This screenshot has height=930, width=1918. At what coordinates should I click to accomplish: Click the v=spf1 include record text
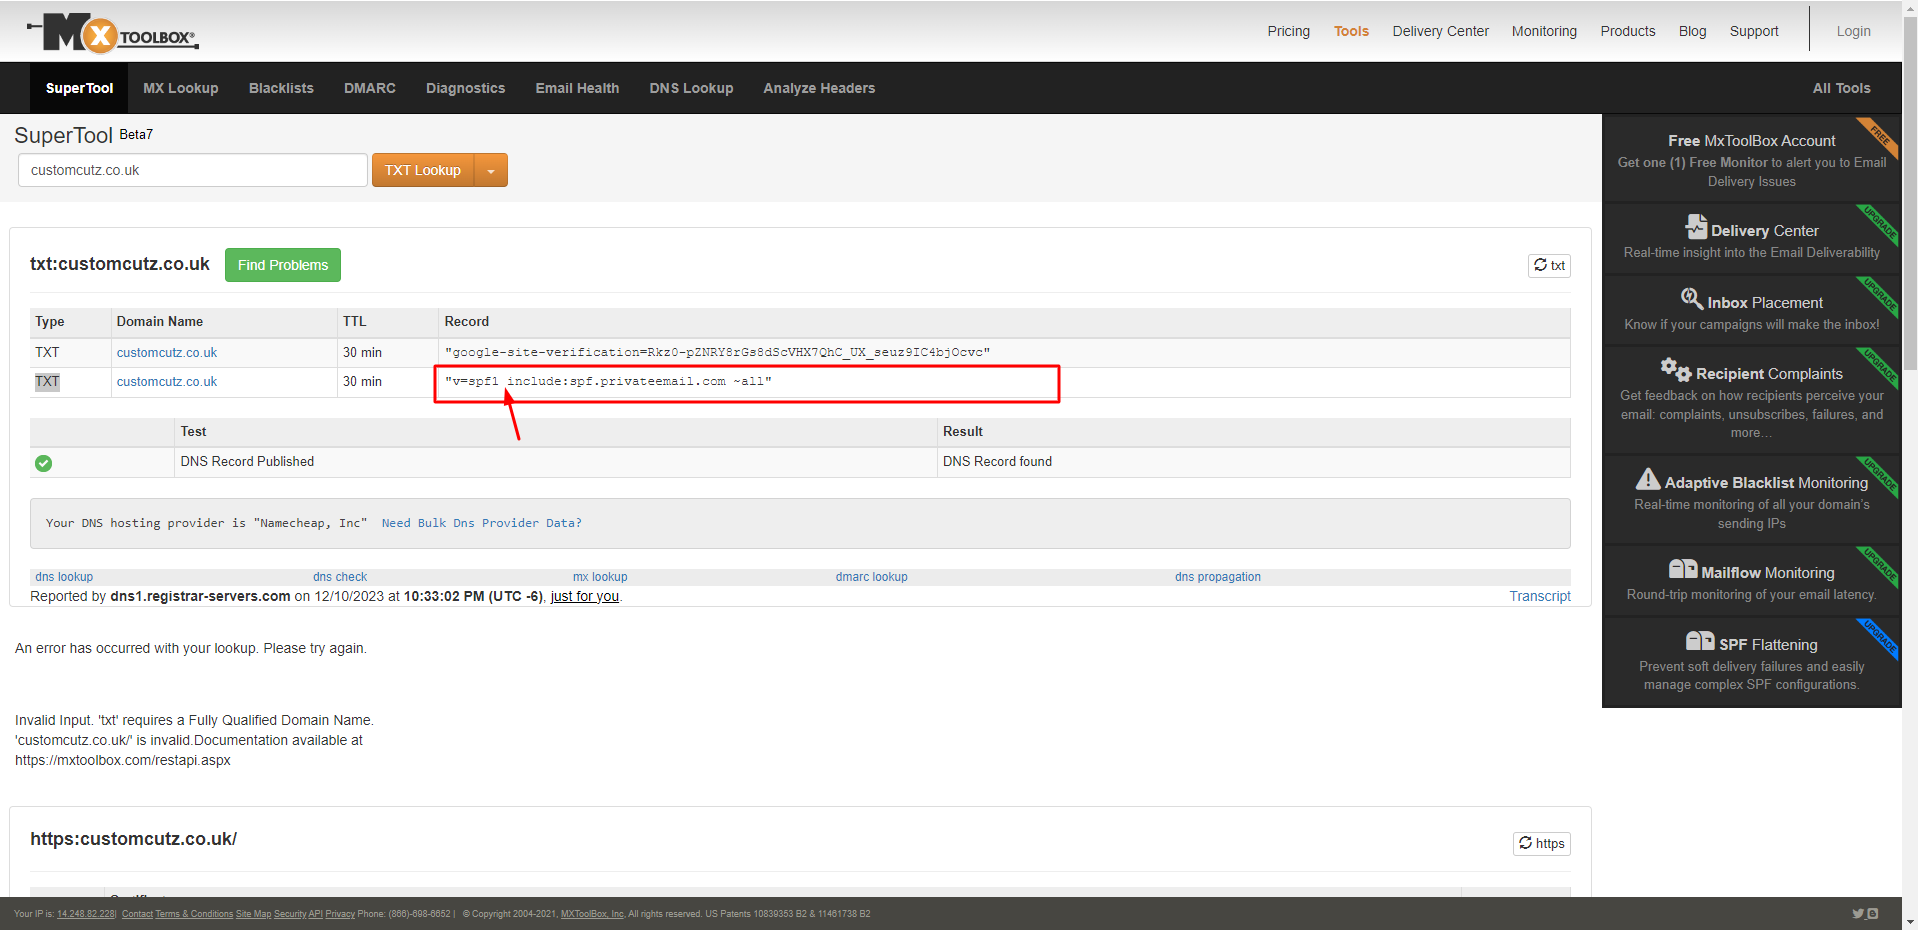tap(608, 381)
